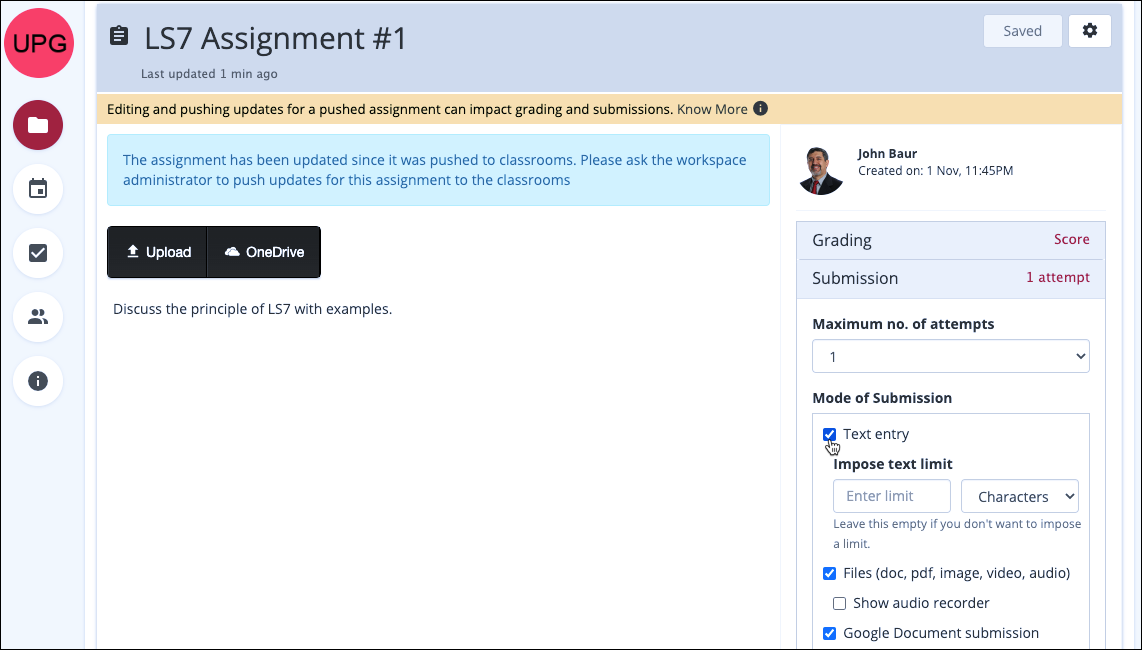Image resolution: width=1142 pixels, height=650 pixels.
Task: Click the LS7 Assignment #1 title
Action: [275, 38]
